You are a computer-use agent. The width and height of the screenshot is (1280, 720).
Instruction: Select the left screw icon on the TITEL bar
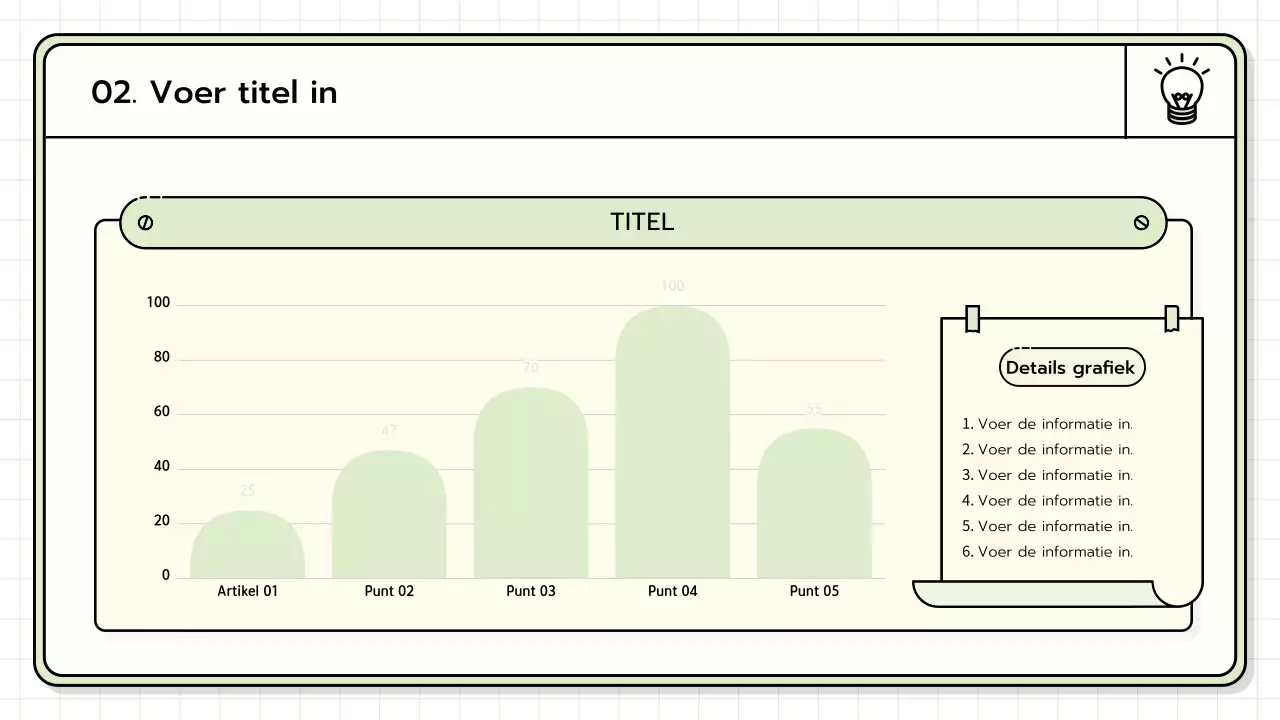(145, 222)
